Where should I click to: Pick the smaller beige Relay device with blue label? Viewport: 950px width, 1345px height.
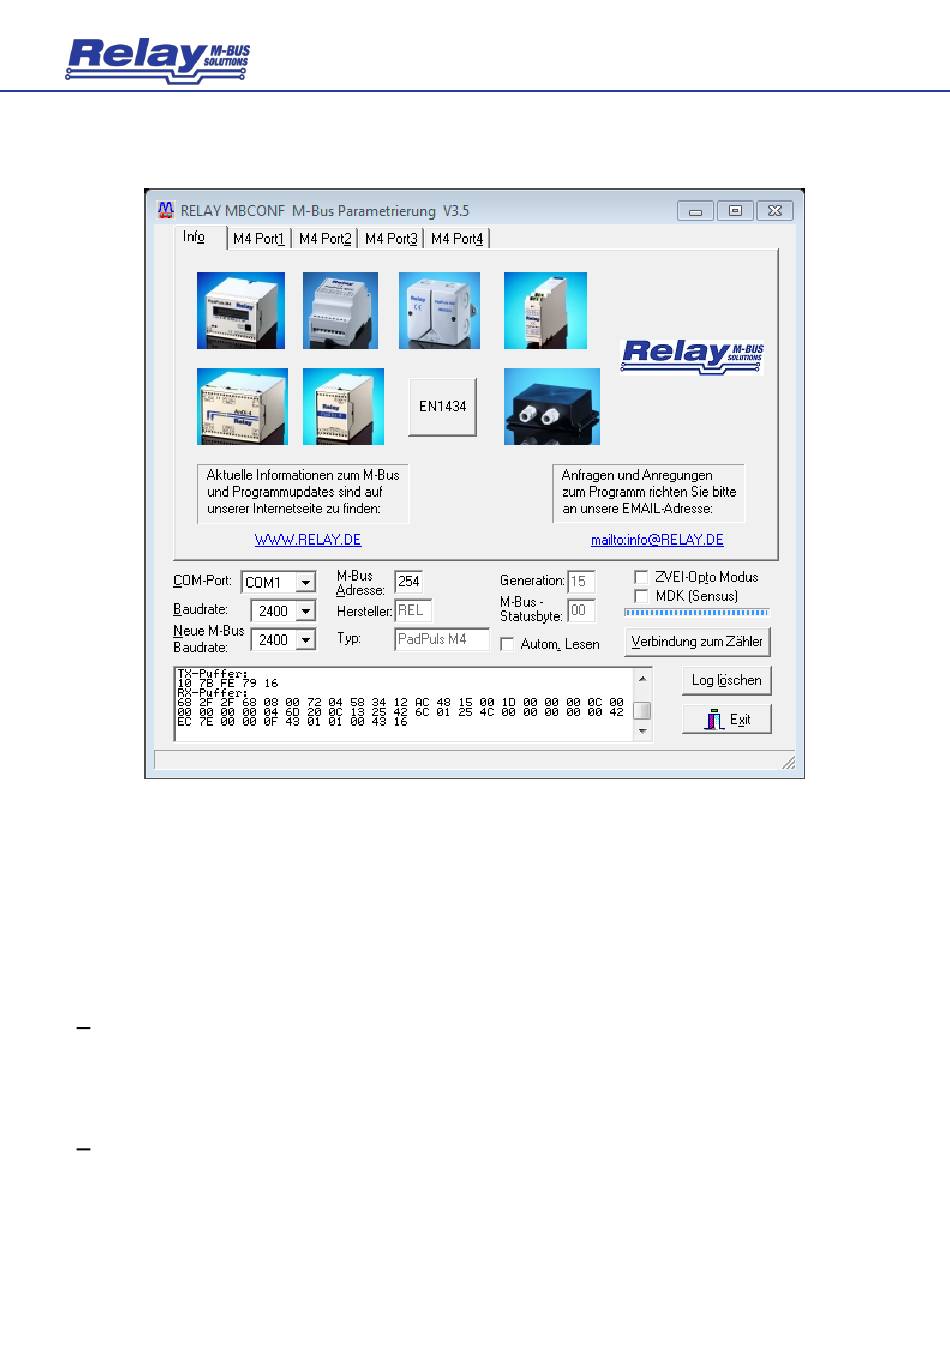tap(343, 406)
